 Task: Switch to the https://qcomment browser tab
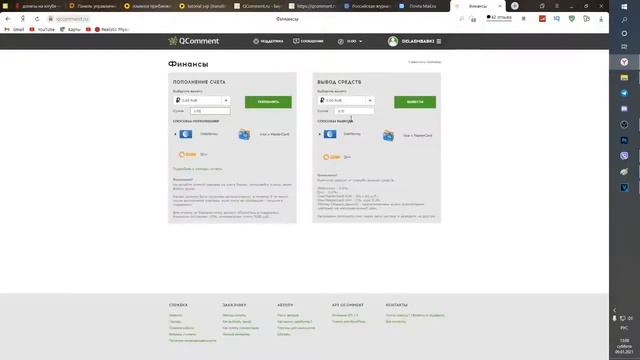(312, 6)
